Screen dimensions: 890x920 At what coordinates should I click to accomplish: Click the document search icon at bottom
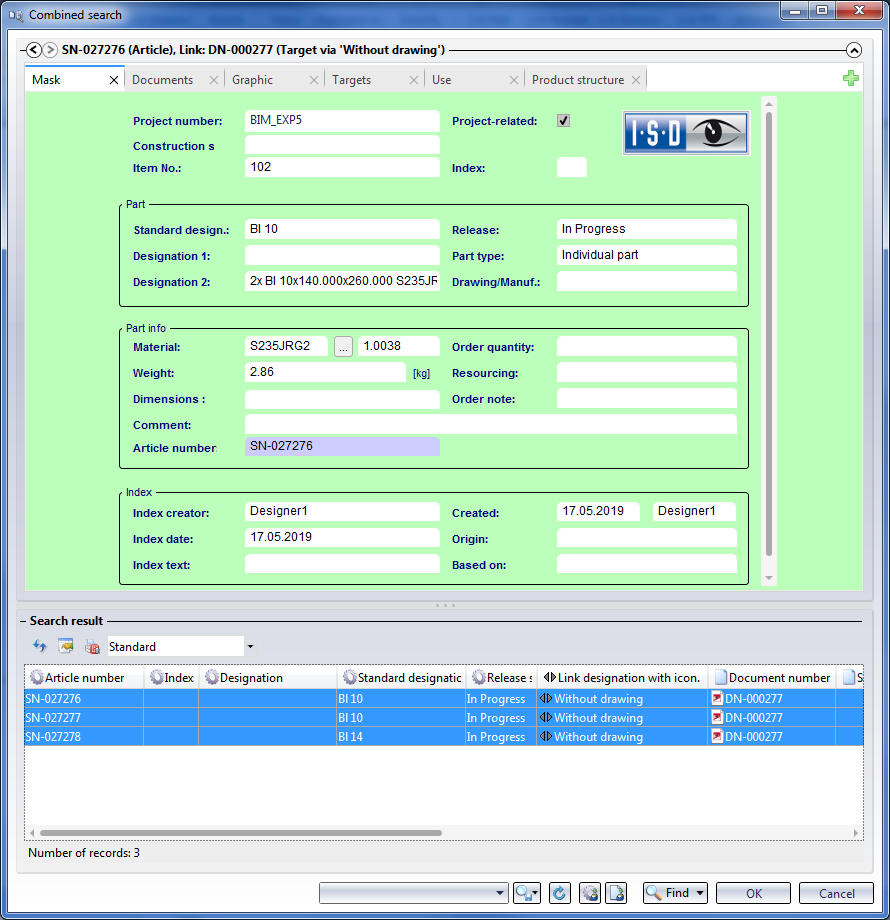coord(617,893)
